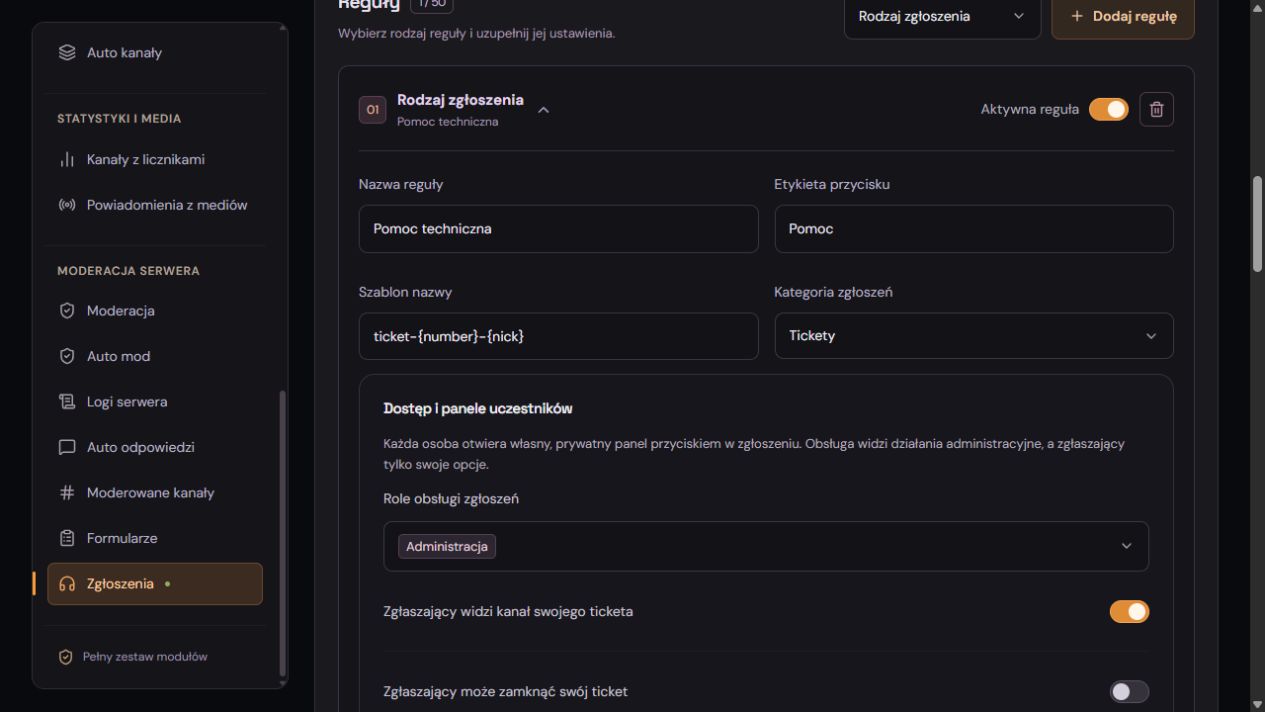Click the hash icon for Moderowane kanały
This screenshot has height=712, width=1265.
click(68, 493)
